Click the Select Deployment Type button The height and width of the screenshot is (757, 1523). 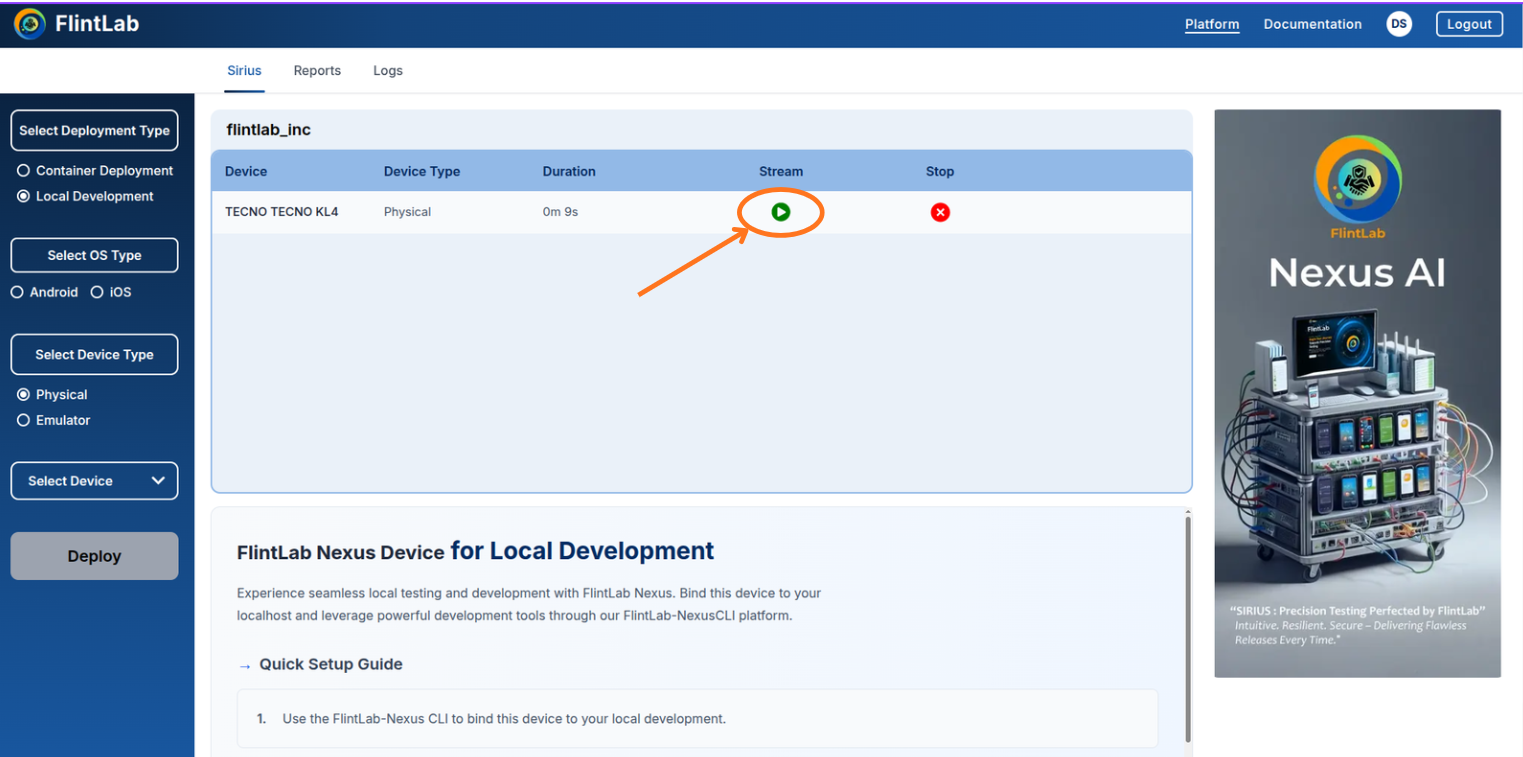[94, 131]
